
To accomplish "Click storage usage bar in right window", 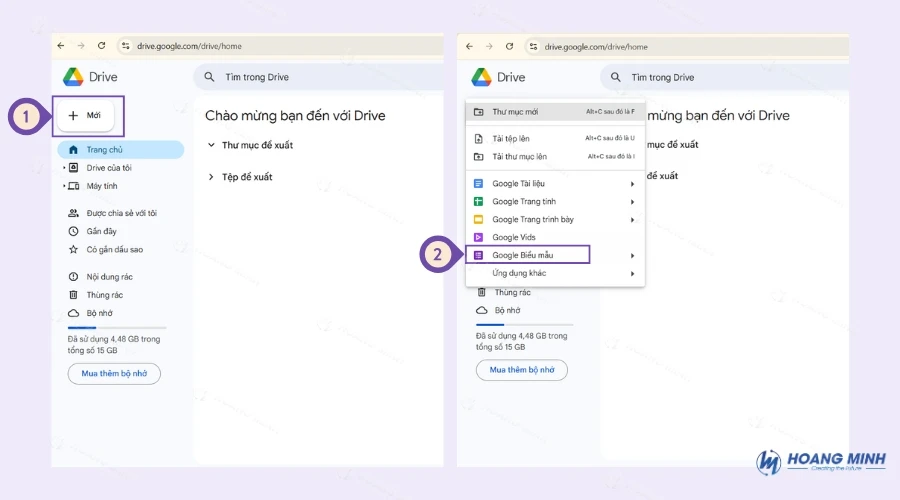I will coord(525,324).
